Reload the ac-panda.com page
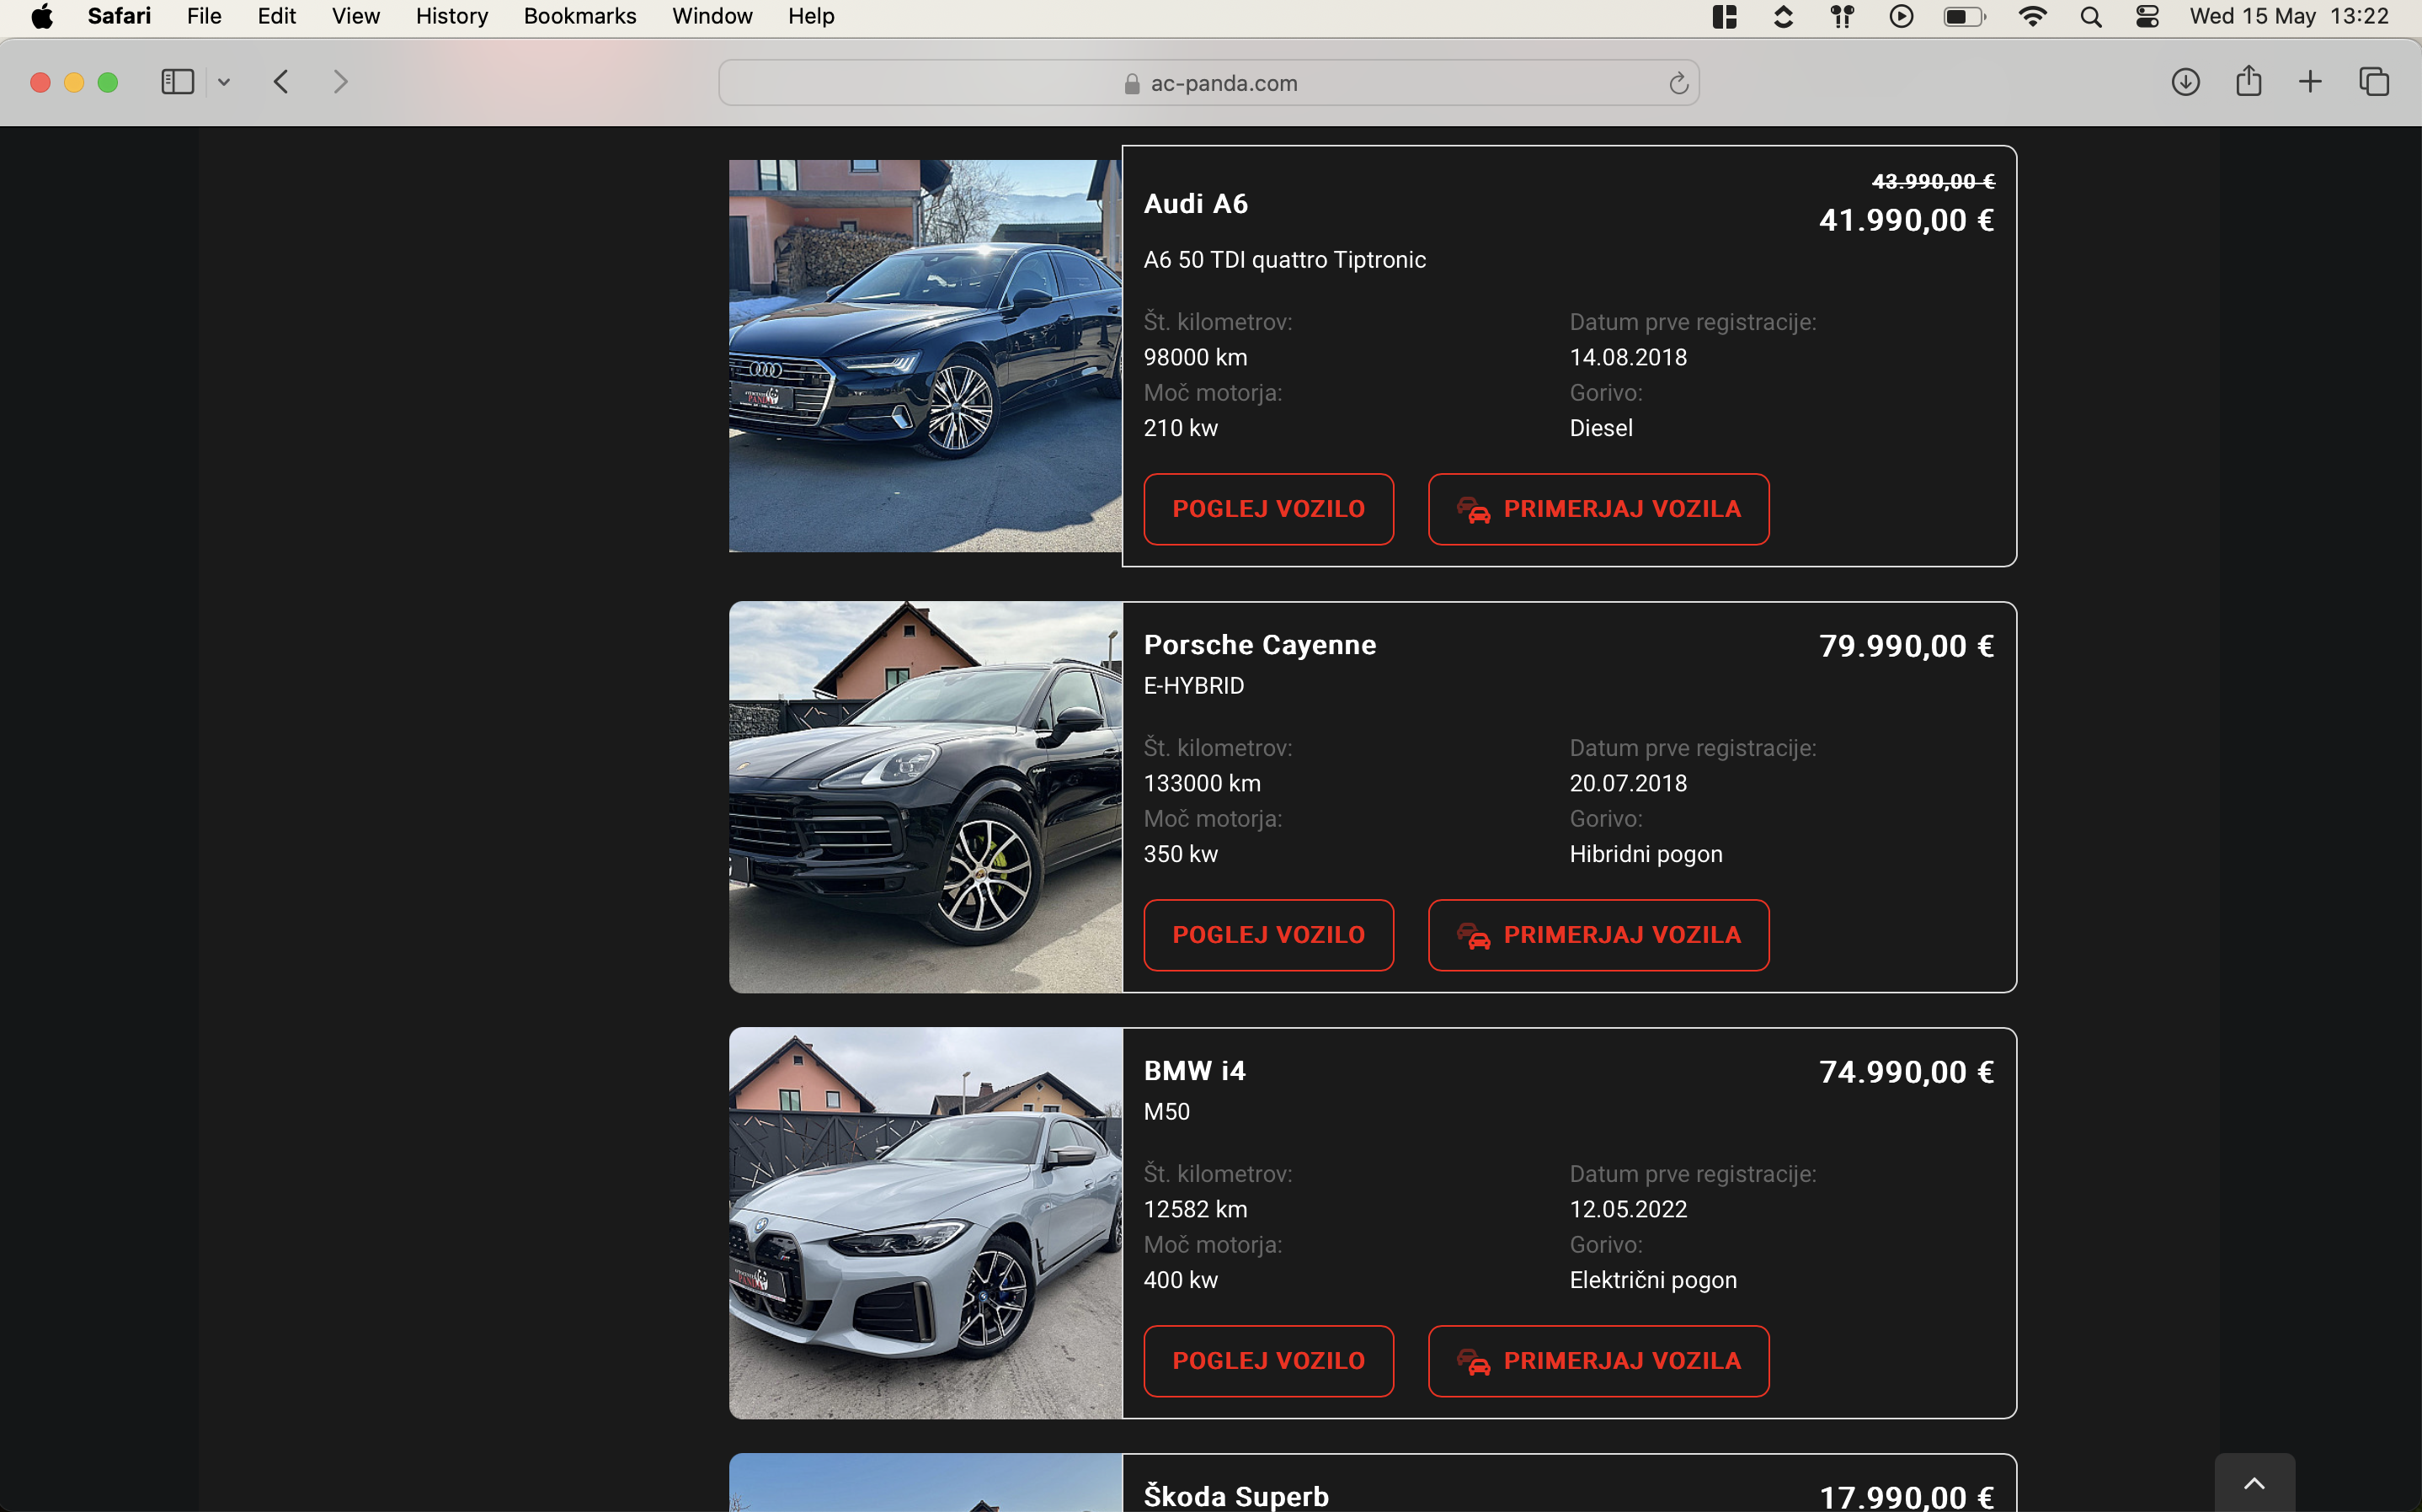Viewport: 2422px width, 1512px height. pos(1678,83)
